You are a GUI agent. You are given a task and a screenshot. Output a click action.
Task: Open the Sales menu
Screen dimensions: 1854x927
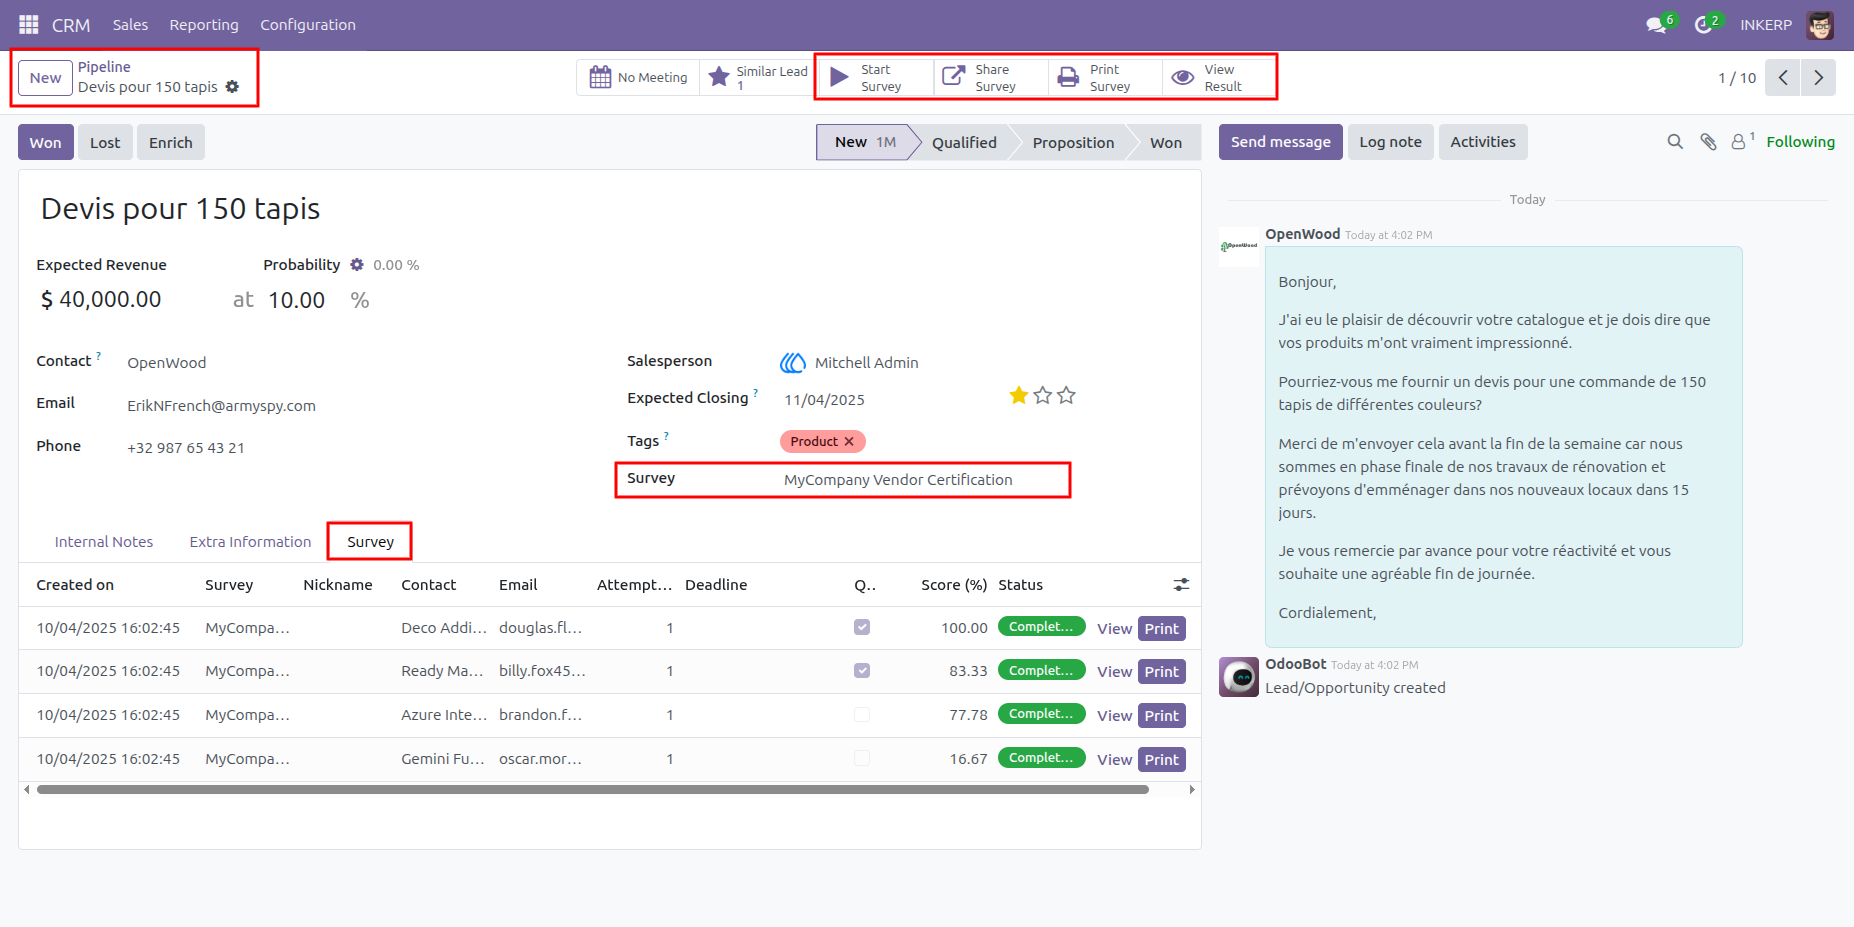(x=130, y=25)
